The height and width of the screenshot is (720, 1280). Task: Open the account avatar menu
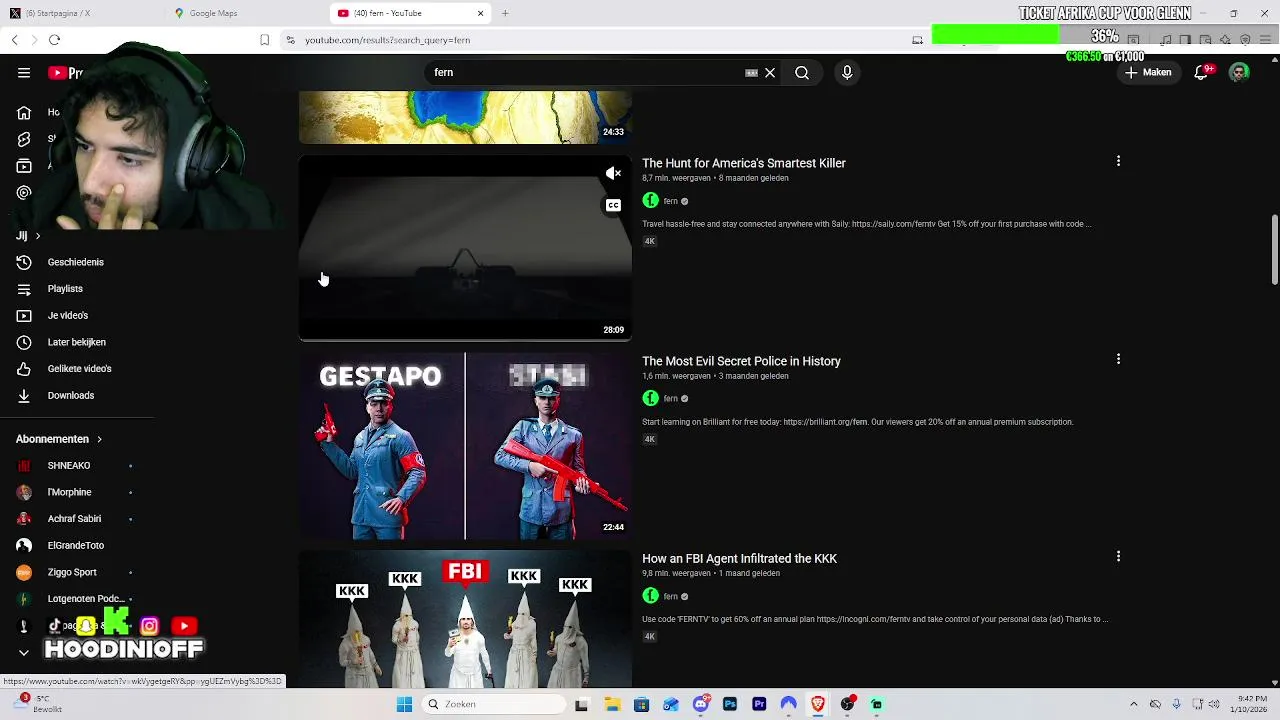coord(1239,72)
